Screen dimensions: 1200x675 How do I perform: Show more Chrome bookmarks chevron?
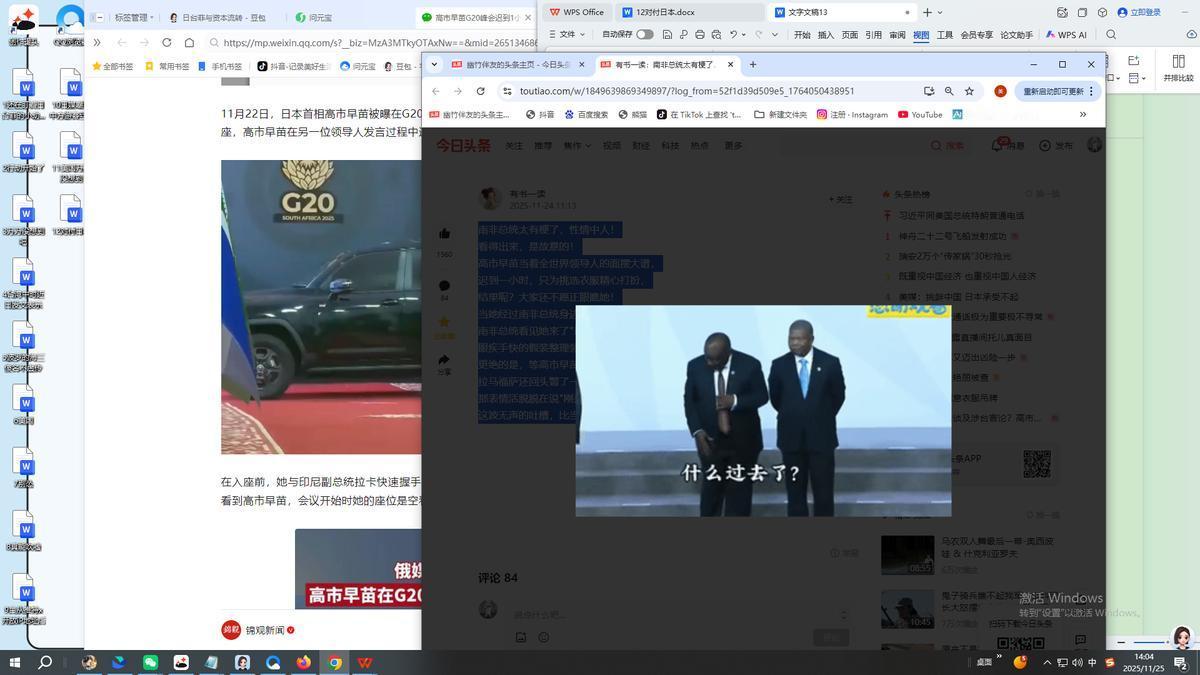coord(1082,115)
